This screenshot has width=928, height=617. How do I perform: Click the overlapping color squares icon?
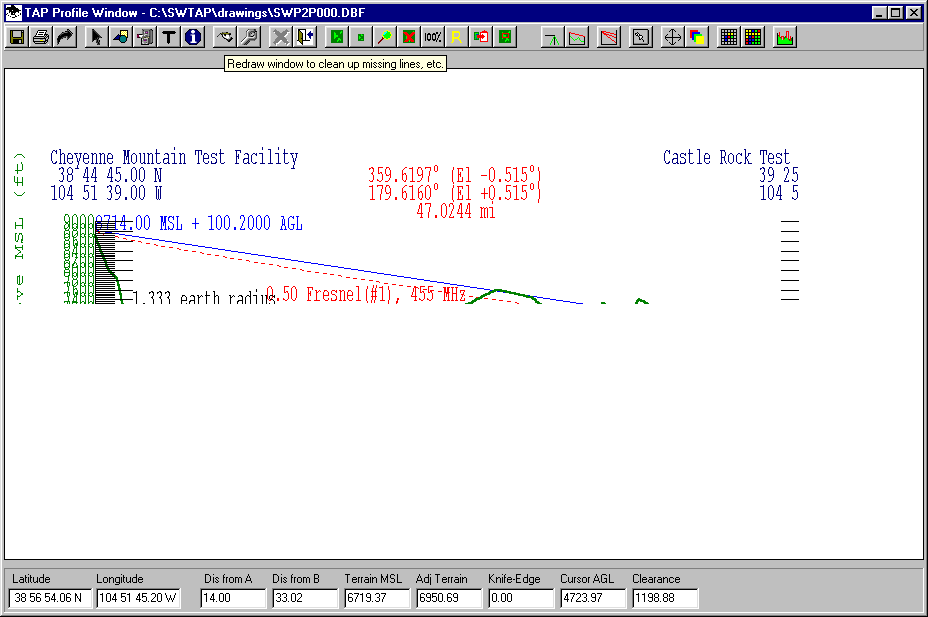coord(697,37)
